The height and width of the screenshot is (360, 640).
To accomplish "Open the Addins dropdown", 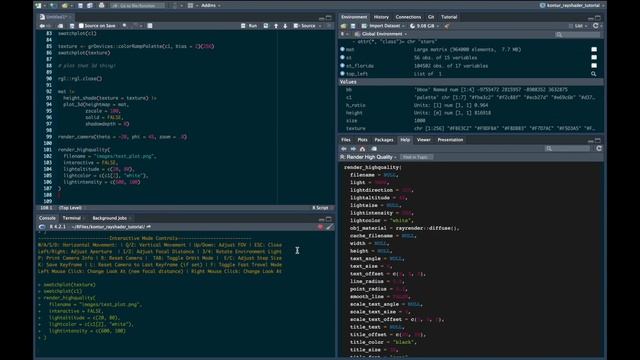I will point(211,5).
